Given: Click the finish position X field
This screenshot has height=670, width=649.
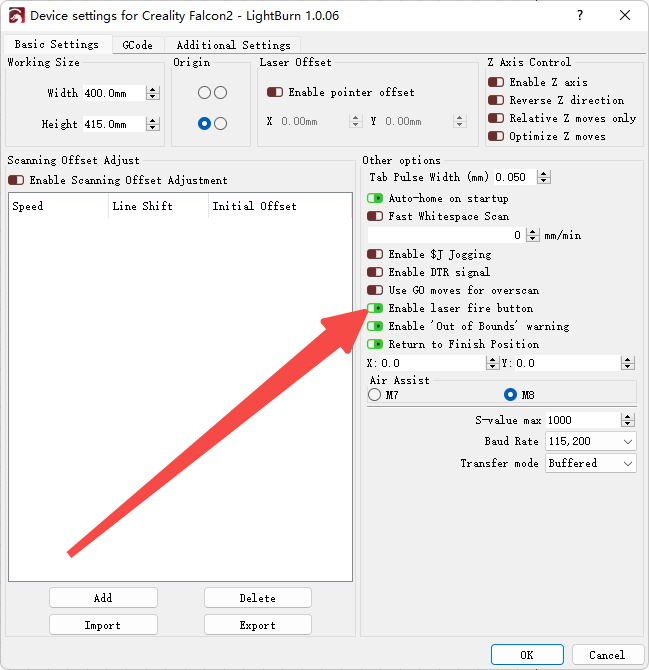Looking at the screenshot, I should [x=432, y=363].
